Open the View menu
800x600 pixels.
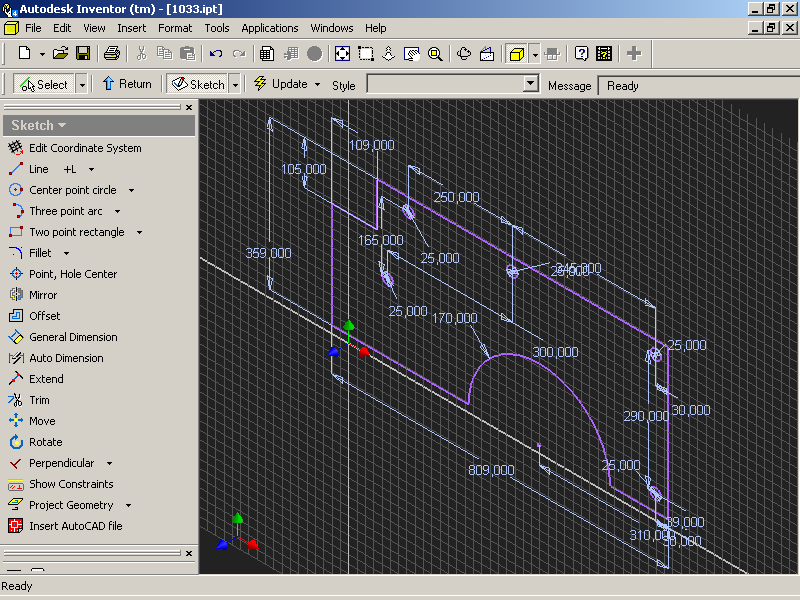[x=94, y=28]
